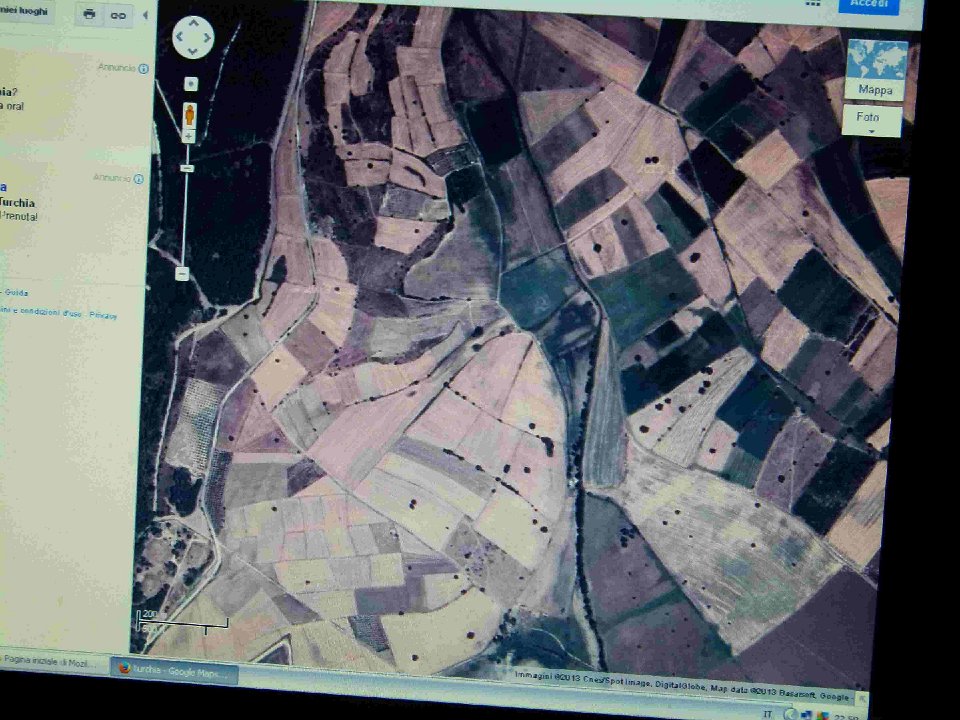Click the link/share chain icon
Screen dimensions: 960x720
coord(118,15)
